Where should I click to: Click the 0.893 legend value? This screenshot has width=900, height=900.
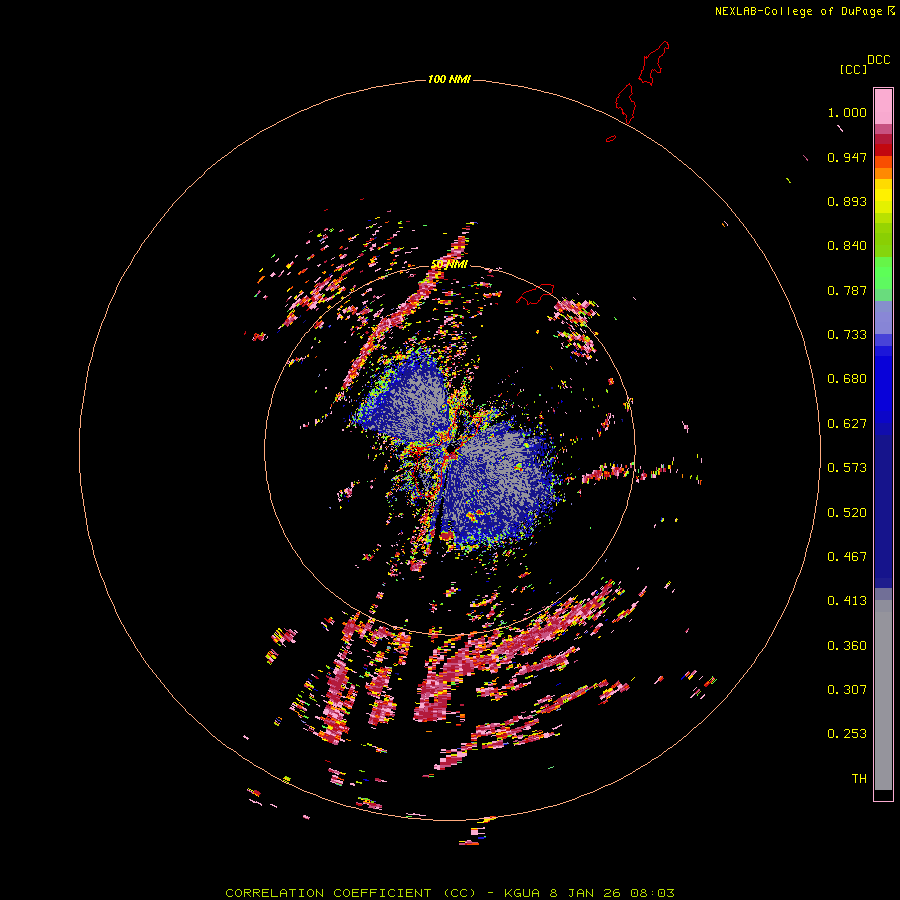[847, 201]
